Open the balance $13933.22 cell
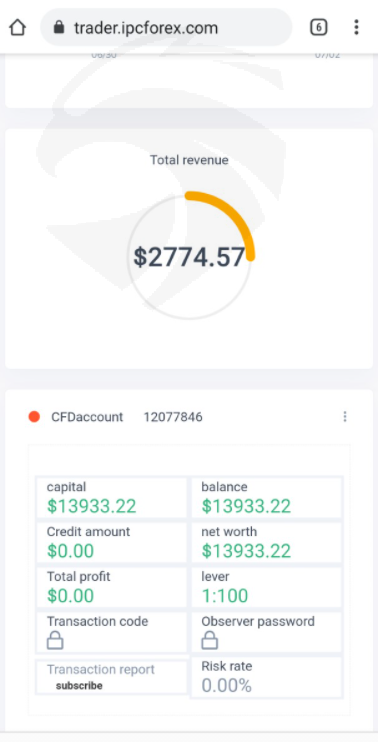 pyautogui.click(x=266, y=498)
